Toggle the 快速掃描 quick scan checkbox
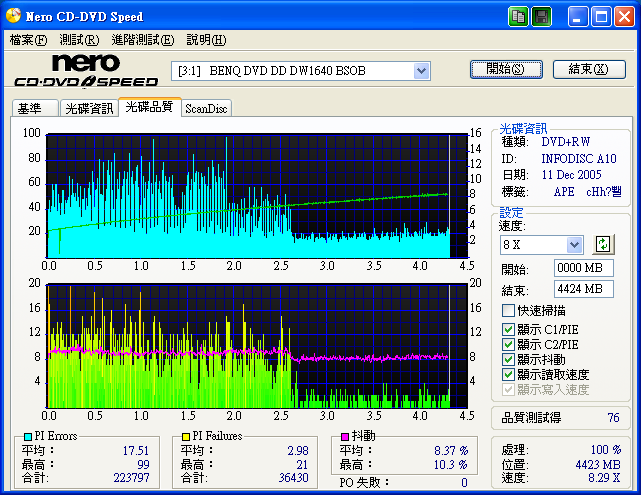 click(x=508, y=311)
